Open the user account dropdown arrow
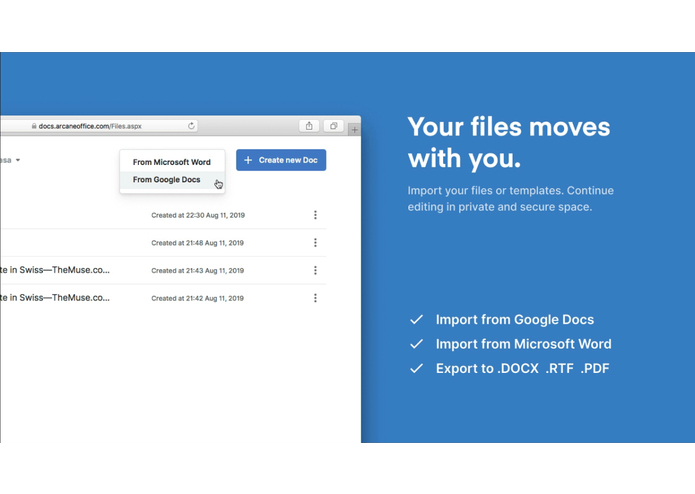 click(x=18, y=160)
